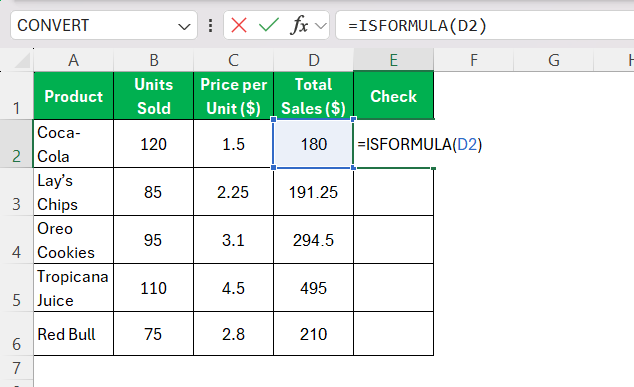
Task: Select the Oreo Cookies cell
Action: [x=74, y=240]
